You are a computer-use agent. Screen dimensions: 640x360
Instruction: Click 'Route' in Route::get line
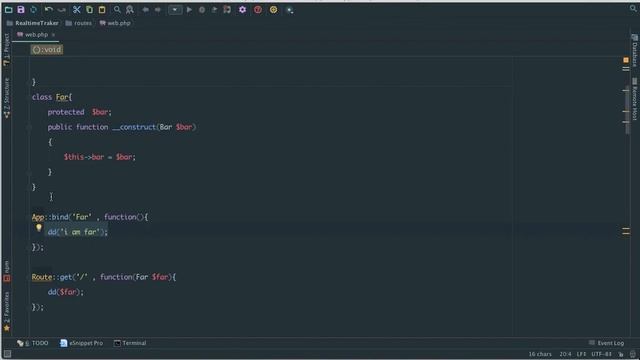pos(42,277)
